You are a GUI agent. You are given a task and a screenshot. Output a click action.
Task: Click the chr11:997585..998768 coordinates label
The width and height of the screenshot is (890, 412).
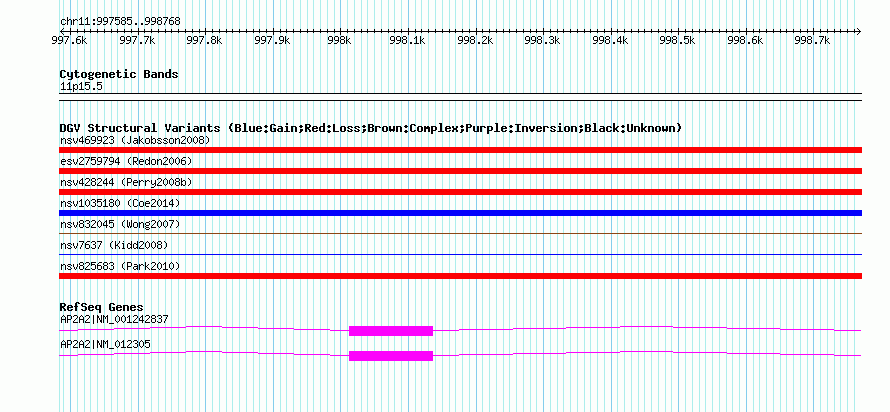click(x=120, y=22)
